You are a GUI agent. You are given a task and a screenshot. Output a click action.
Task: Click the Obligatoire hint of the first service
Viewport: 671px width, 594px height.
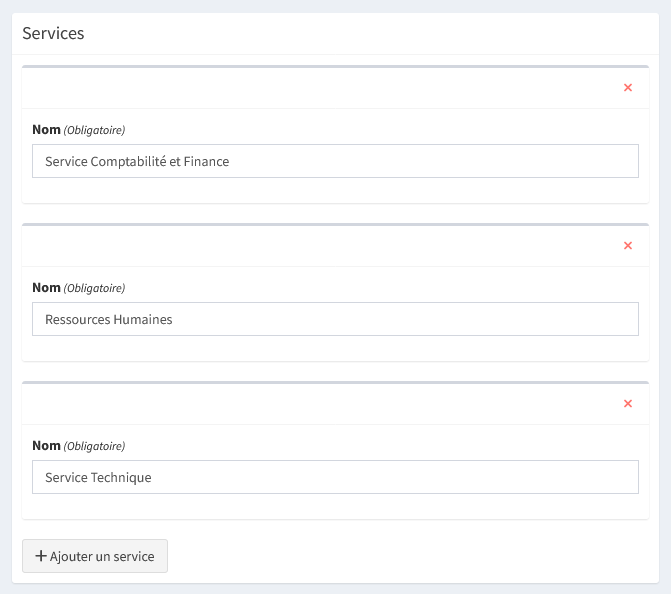tap(95, 130)
